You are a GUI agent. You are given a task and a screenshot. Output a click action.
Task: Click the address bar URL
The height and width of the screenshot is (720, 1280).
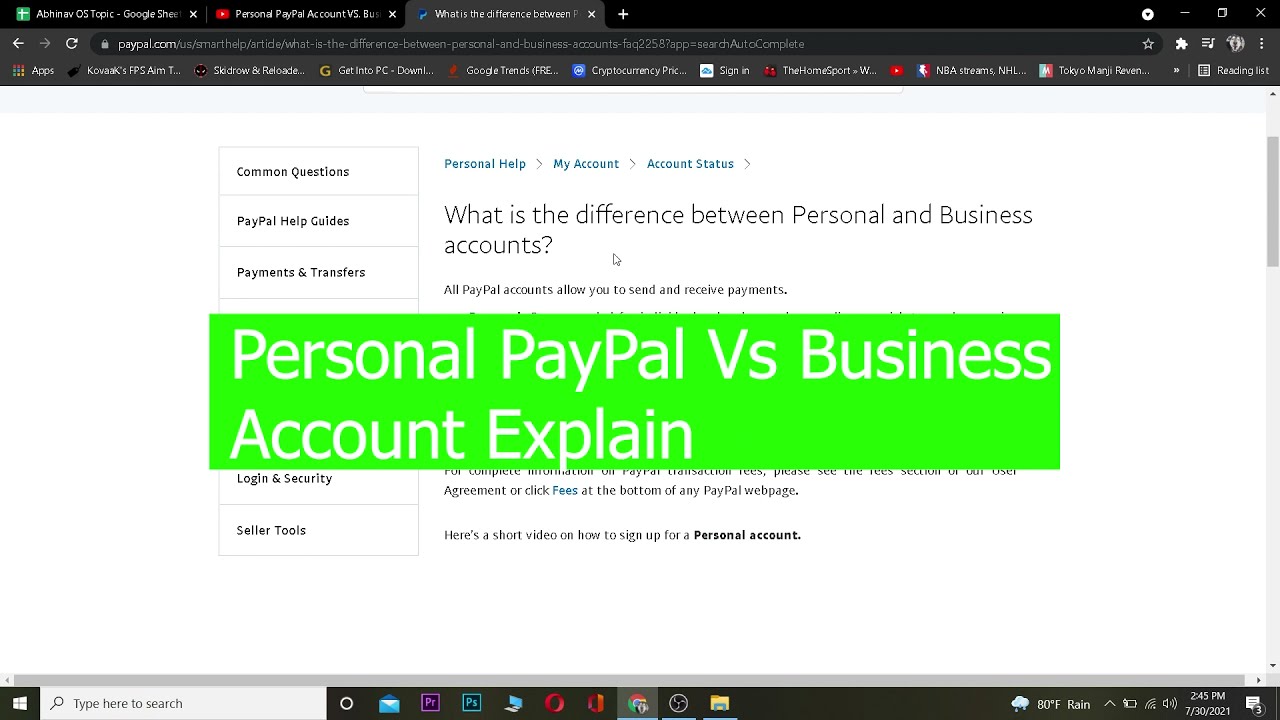coord(461,44)
